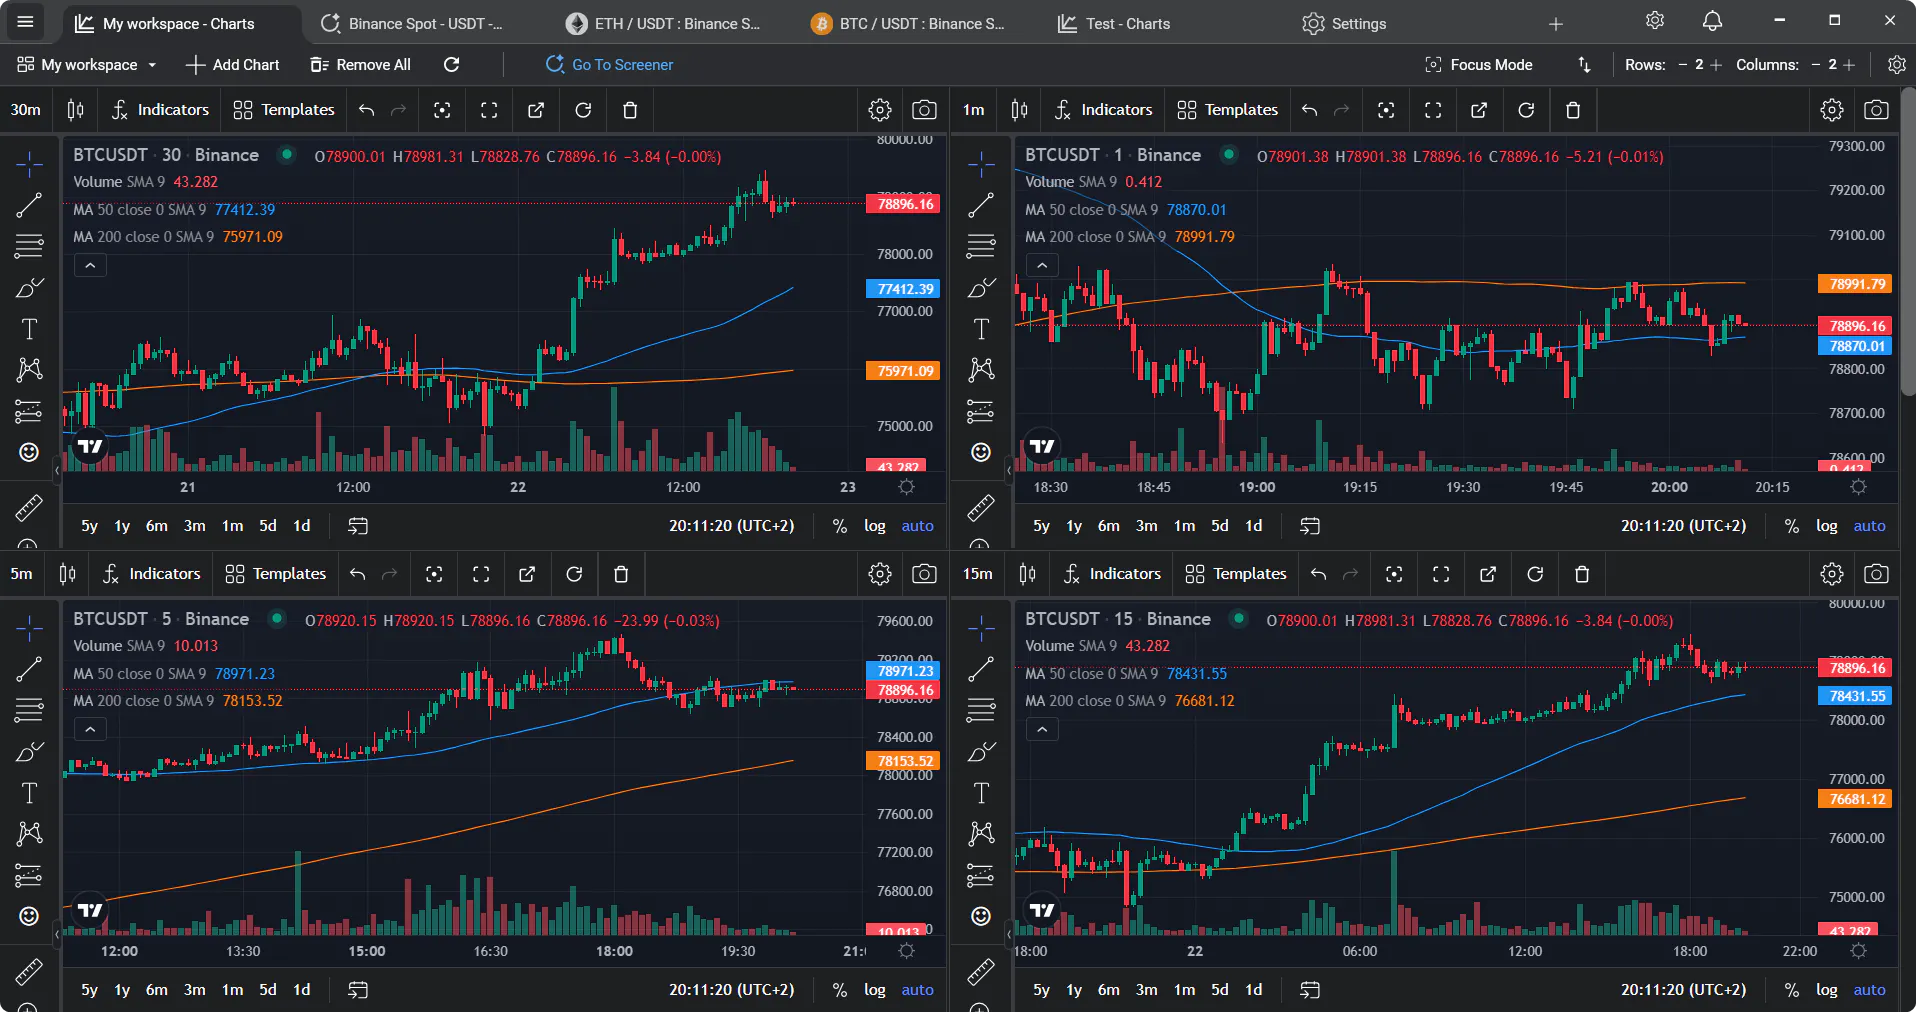Toggle log scale on 15m chart
The image size is (1916, 1012).
(x=1827, y=990)
